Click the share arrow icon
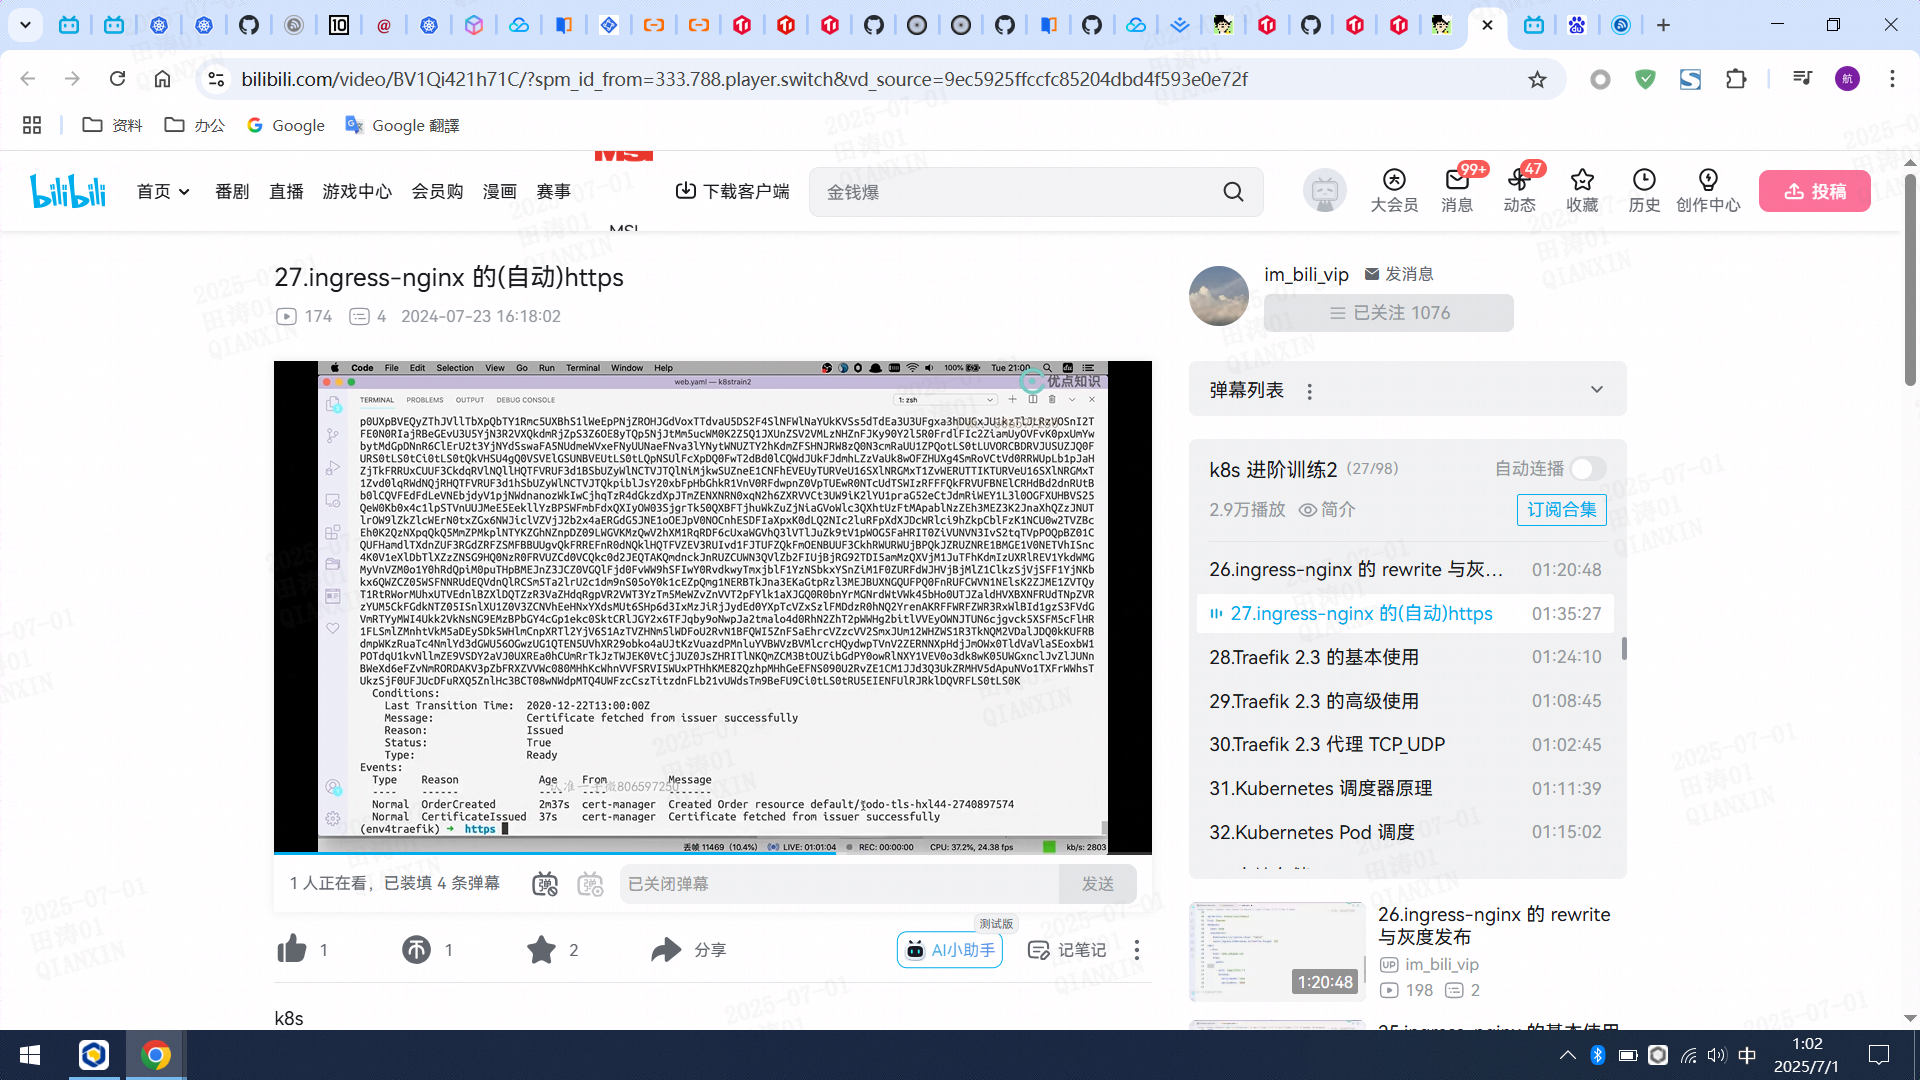 (666, 949)
